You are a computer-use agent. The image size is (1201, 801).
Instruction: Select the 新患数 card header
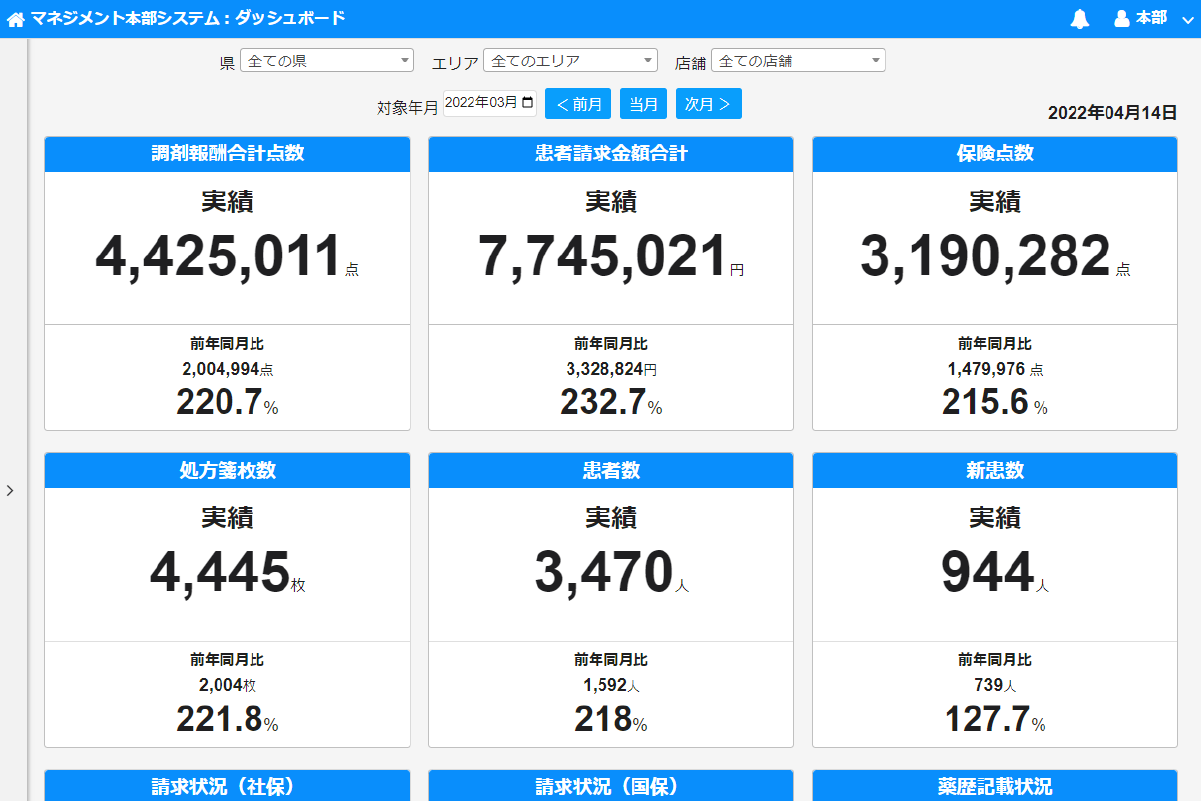pyautogui.click(x=995, y=470)
